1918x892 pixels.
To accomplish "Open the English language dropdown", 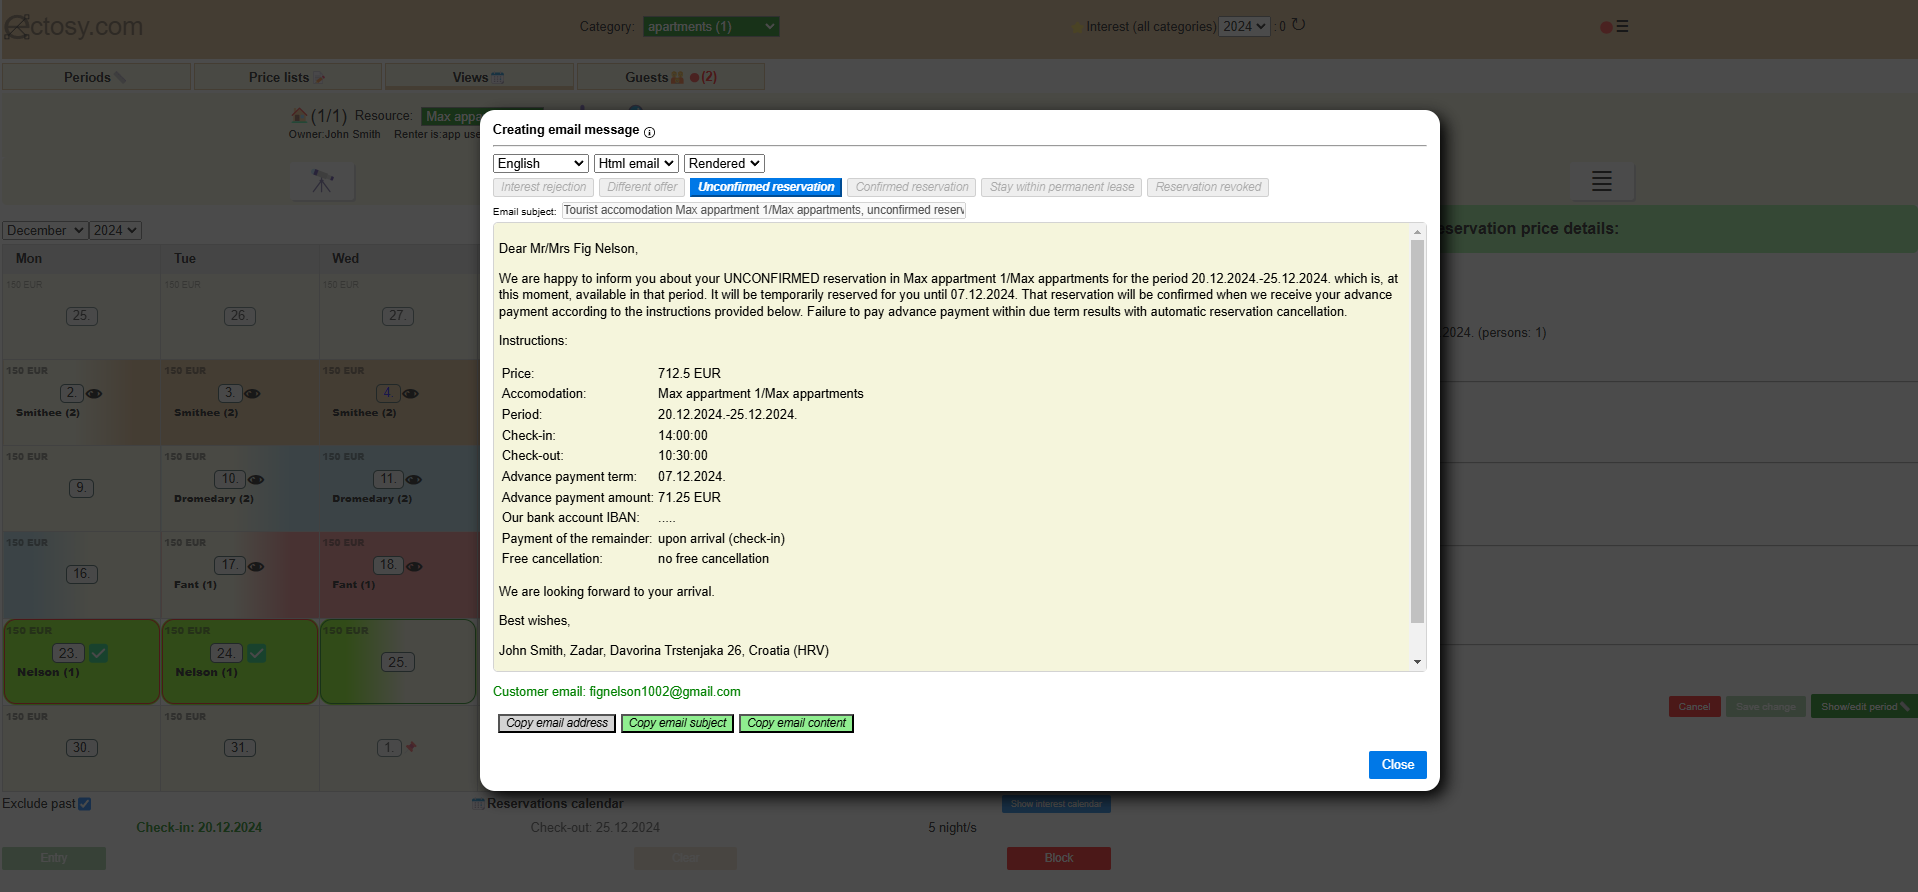I will coord(540,164).
